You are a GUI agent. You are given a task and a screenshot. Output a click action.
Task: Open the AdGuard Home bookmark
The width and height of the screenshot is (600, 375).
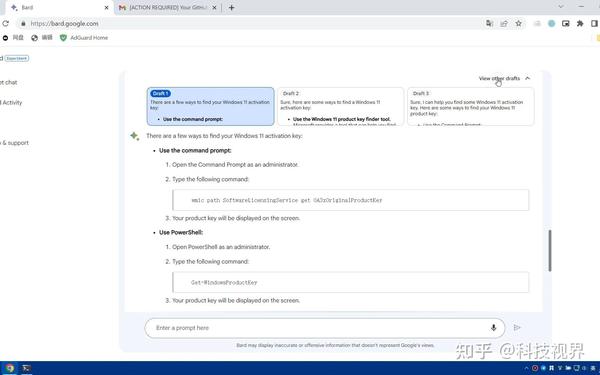pyautogui.click(x=84, y=38)
